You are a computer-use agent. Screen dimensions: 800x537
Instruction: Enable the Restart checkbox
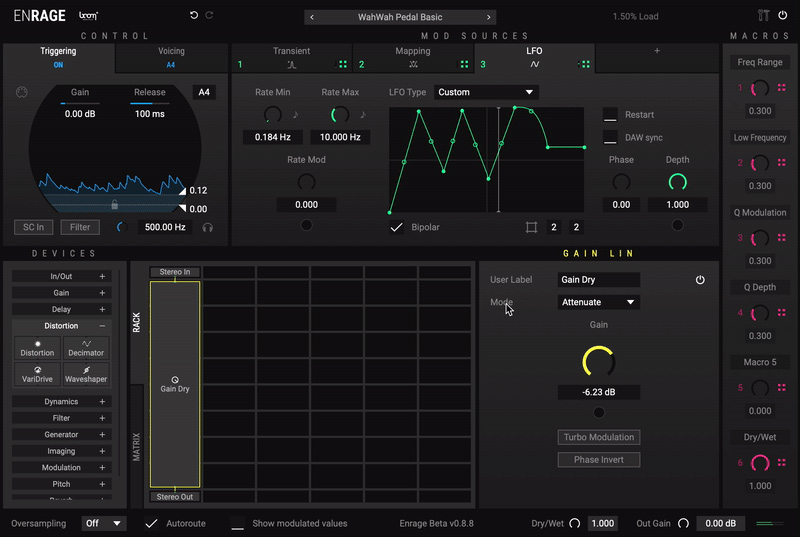609,115
